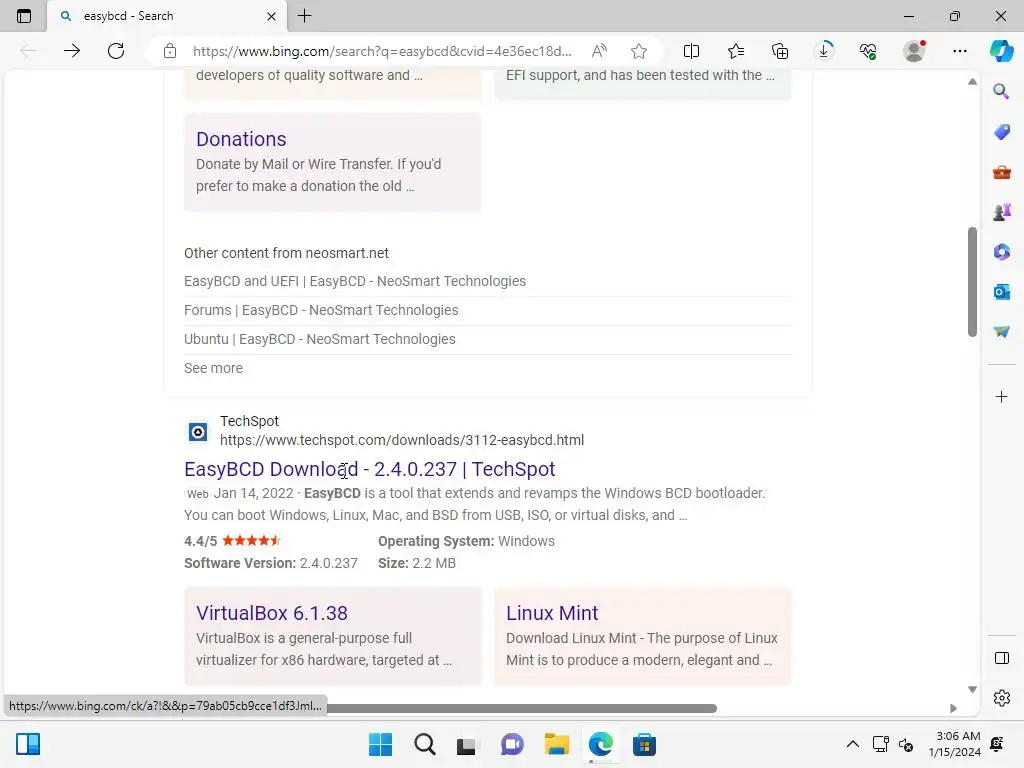1024x768 pixels.
Task: Open sidebar Search tool
Action: 1001,91
